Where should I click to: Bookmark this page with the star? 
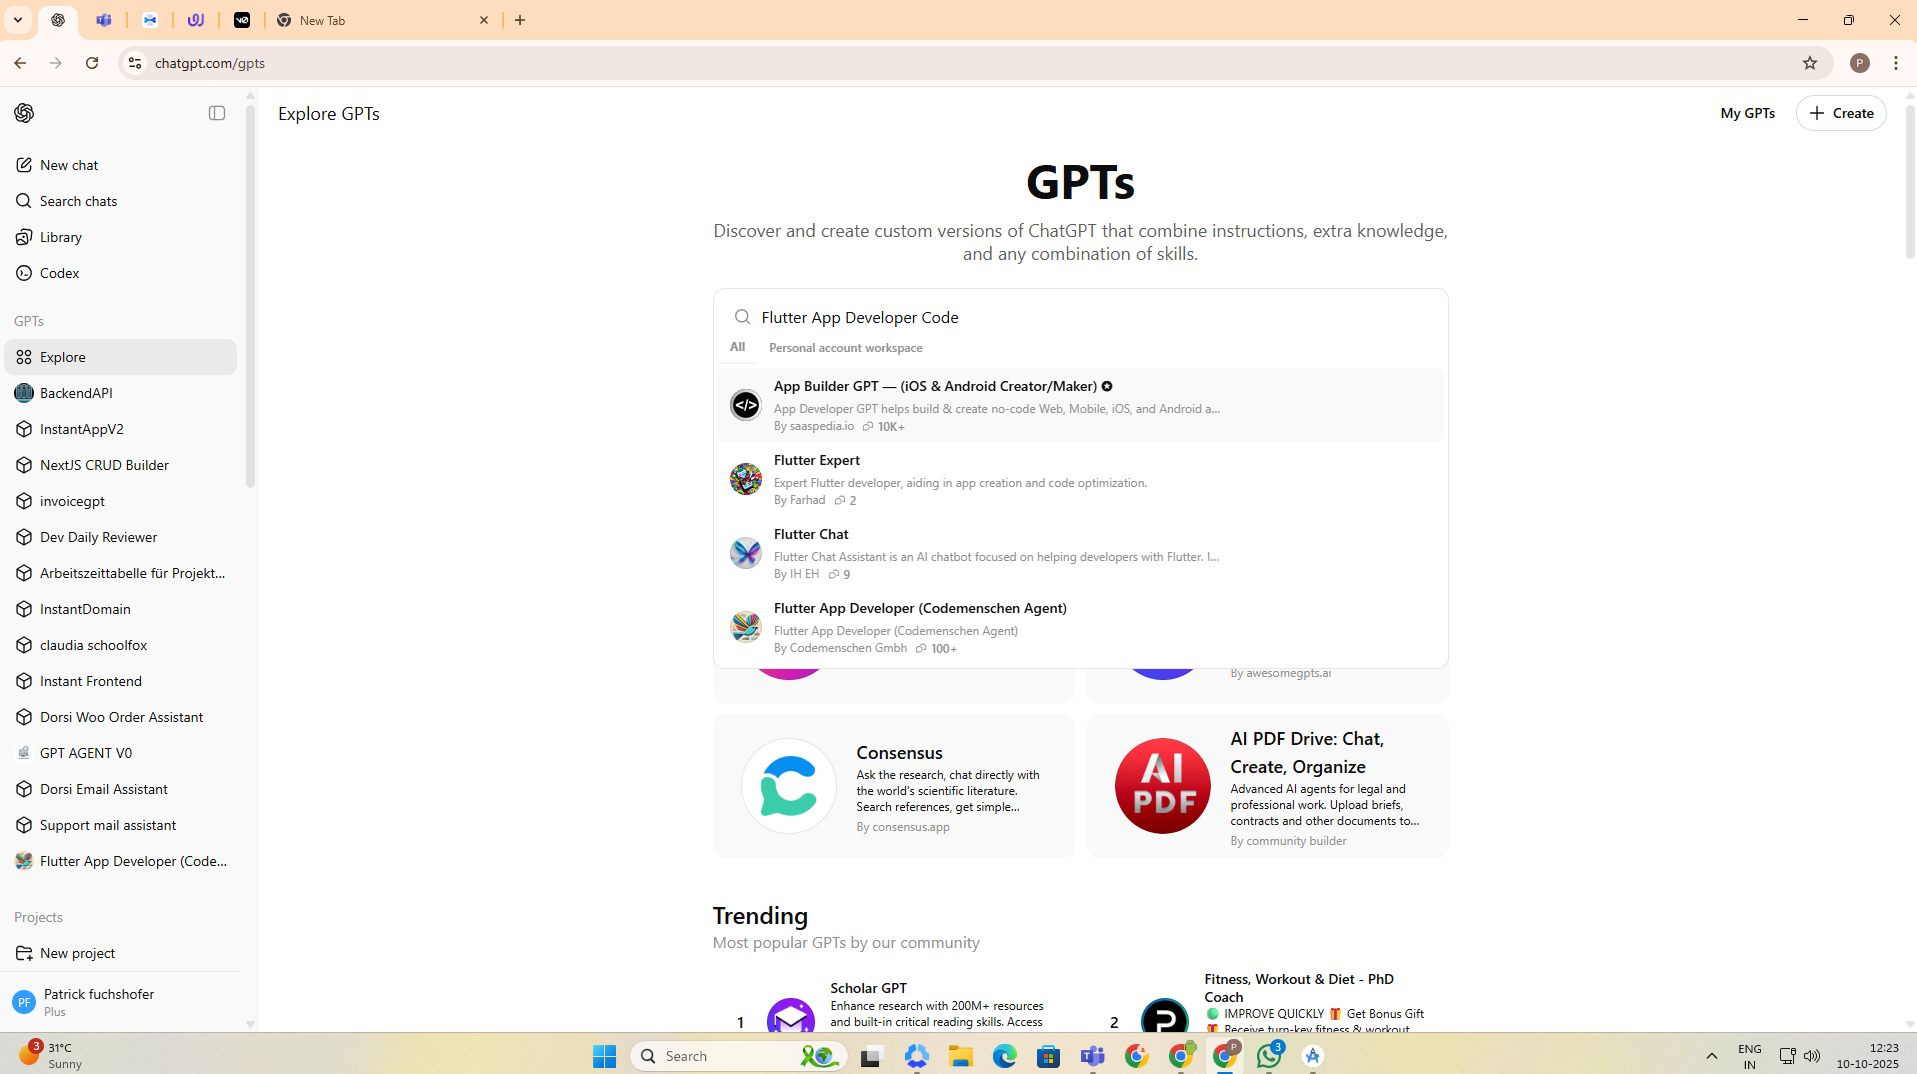click(x=1809, y=63)
